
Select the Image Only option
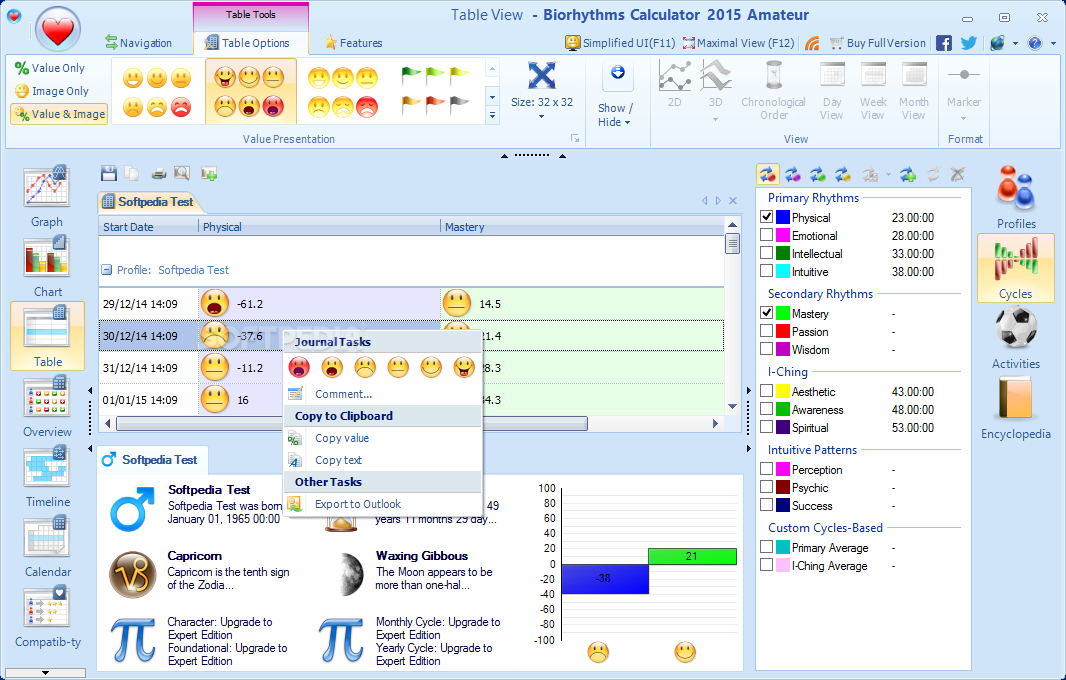(52, 91)
